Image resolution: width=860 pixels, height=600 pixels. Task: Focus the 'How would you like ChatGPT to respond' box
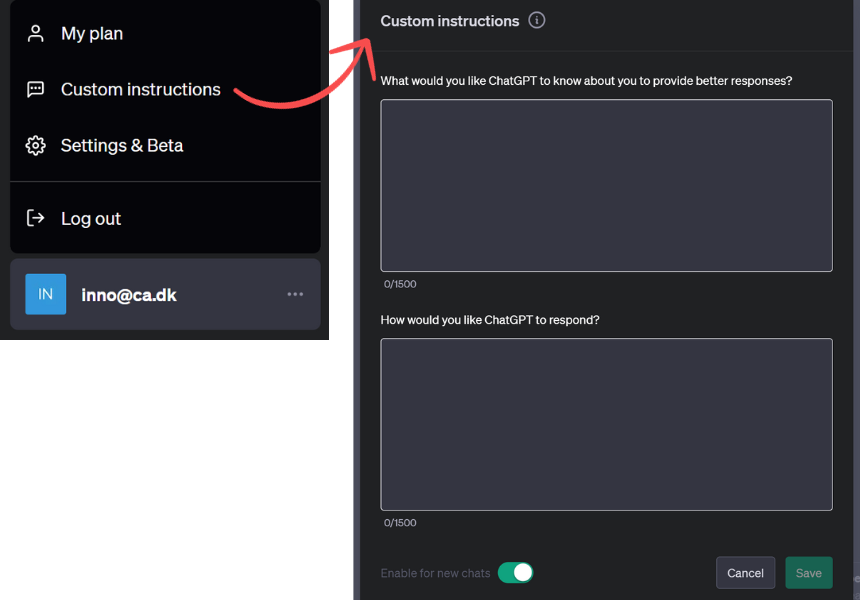[607, 424]
